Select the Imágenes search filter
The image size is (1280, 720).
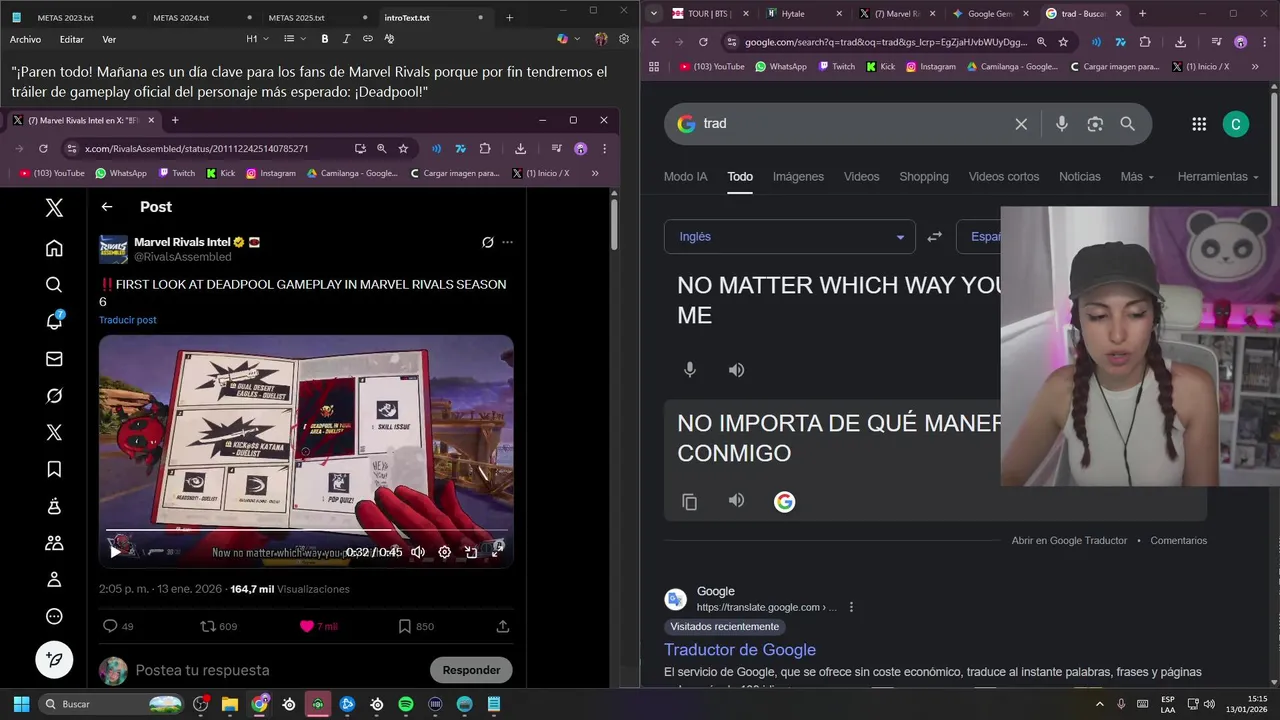click(x=798, y=176)
